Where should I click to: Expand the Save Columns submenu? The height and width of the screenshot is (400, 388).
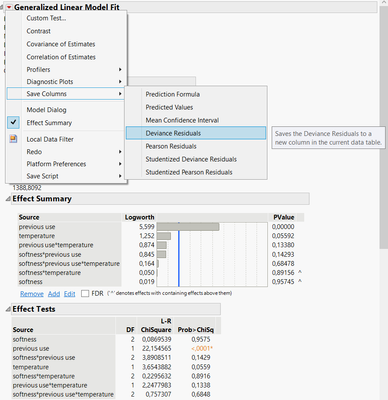[66, 94]
